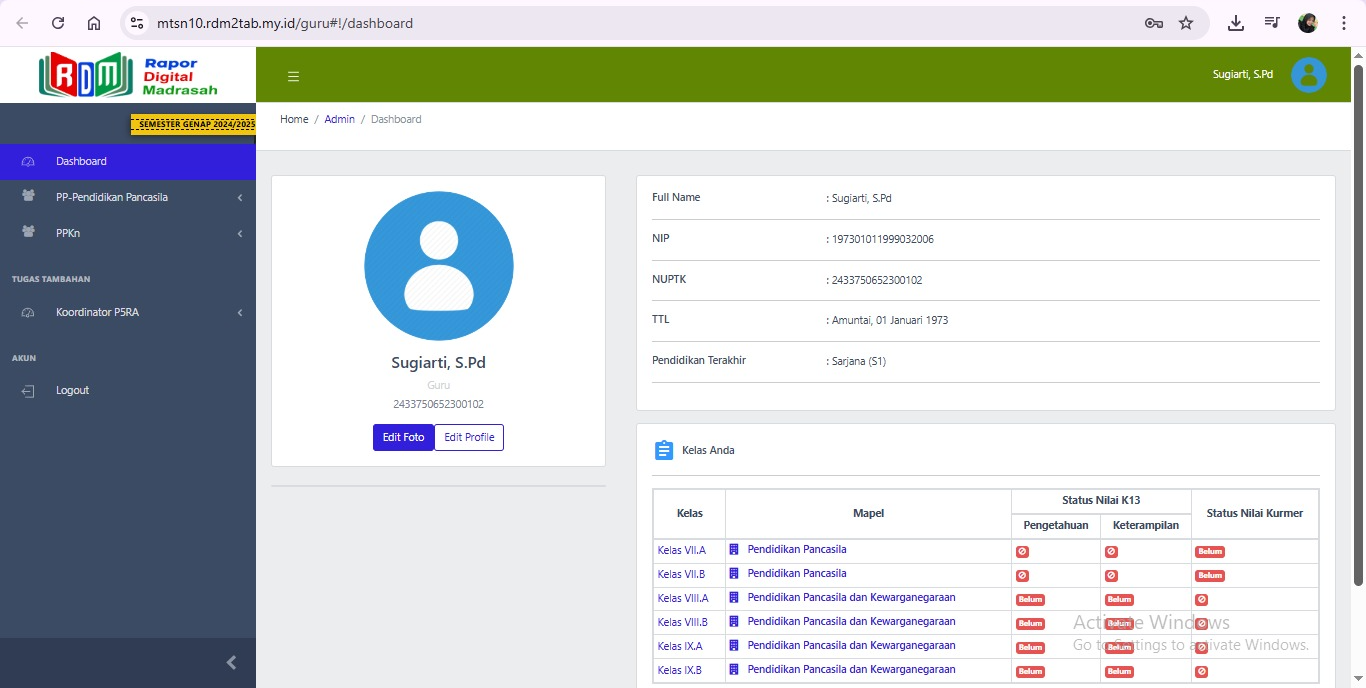Expand the Koordinator P5RA menu

coord(97,312)
